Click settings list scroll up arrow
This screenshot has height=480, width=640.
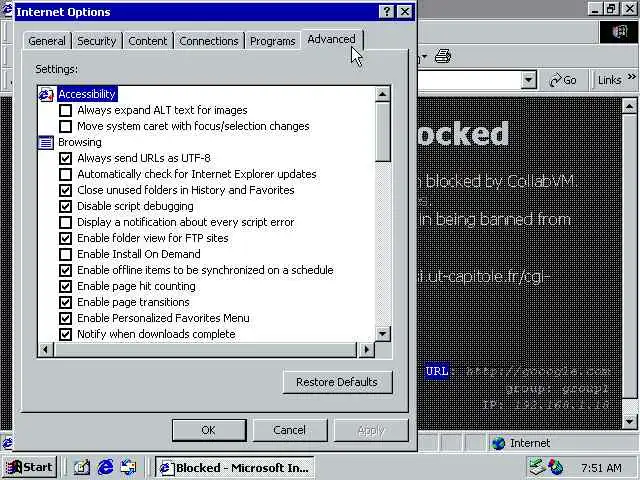382,94
